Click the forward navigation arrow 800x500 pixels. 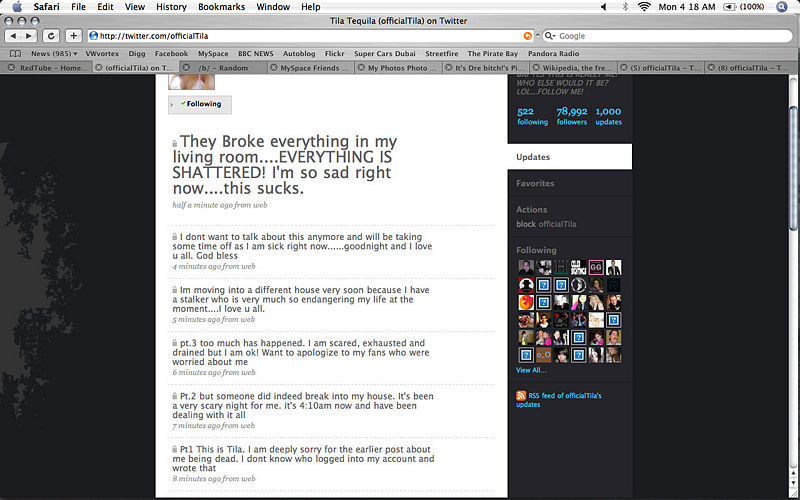point(30,35)
